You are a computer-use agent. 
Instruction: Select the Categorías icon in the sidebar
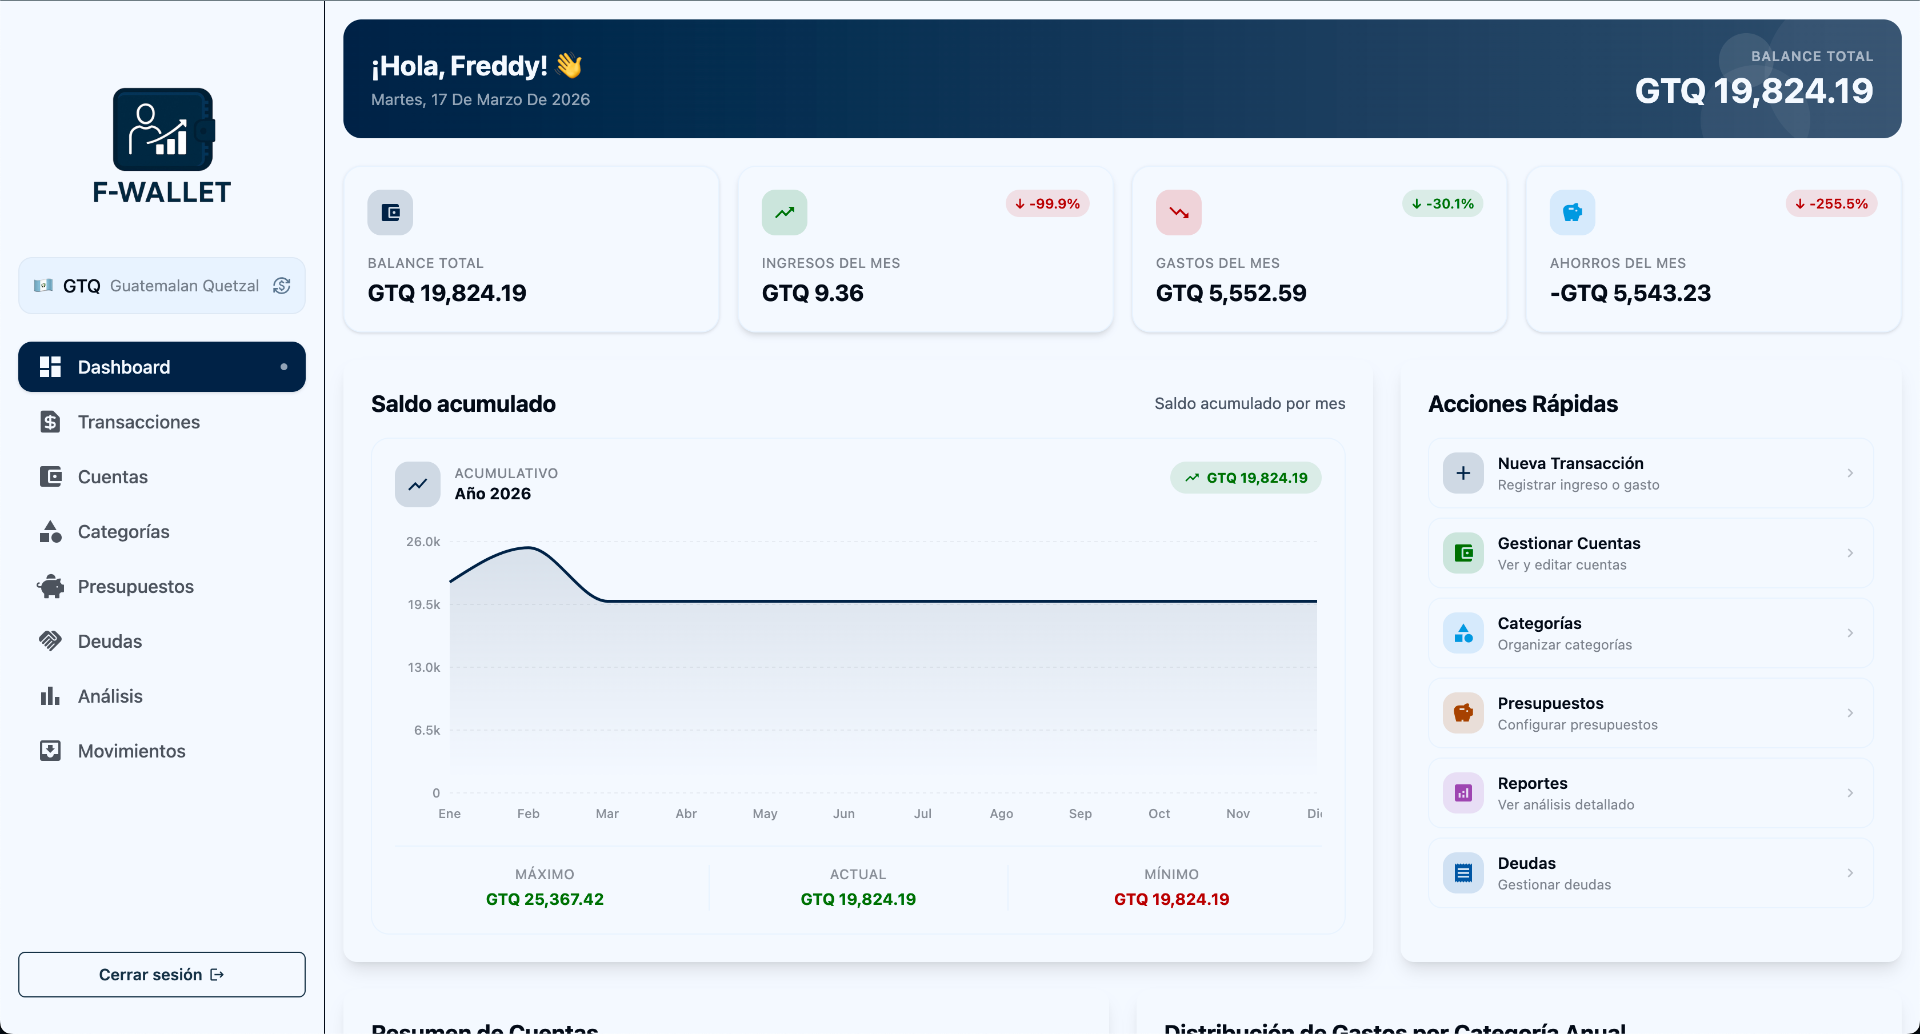51,531
